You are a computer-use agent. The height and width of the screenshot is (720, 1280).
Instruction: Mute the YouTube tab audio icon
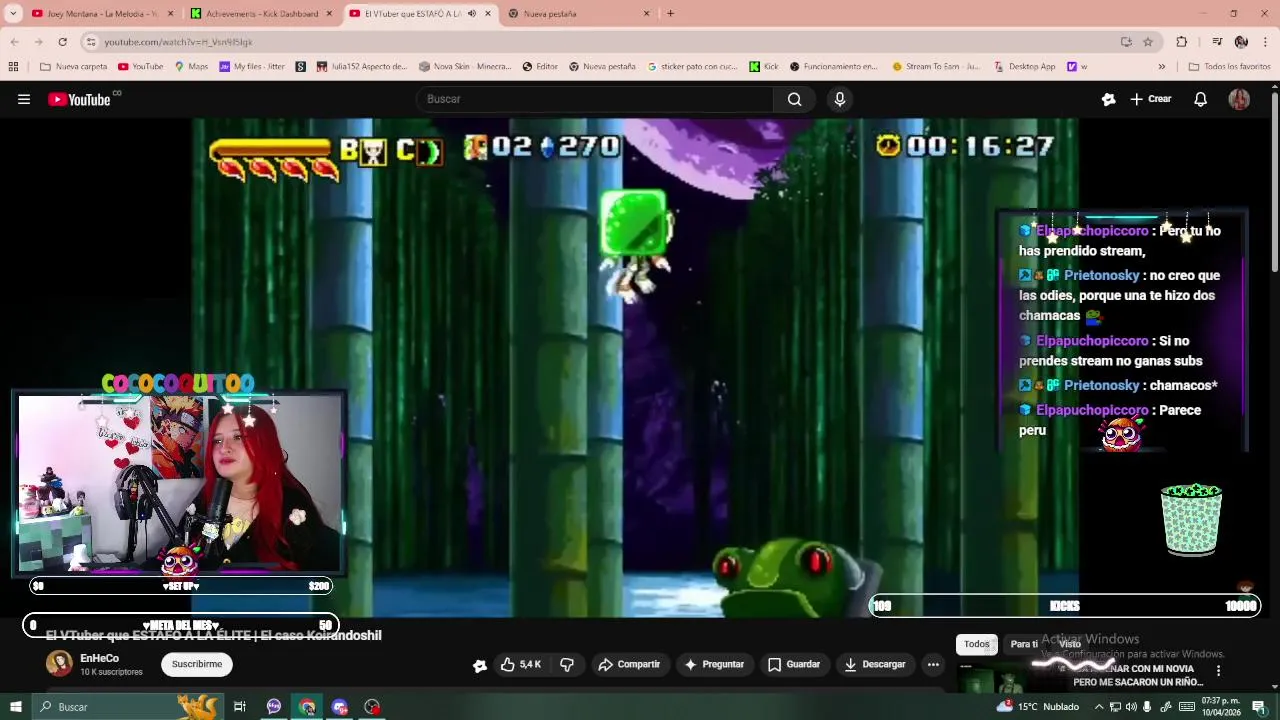pos(472,14)
